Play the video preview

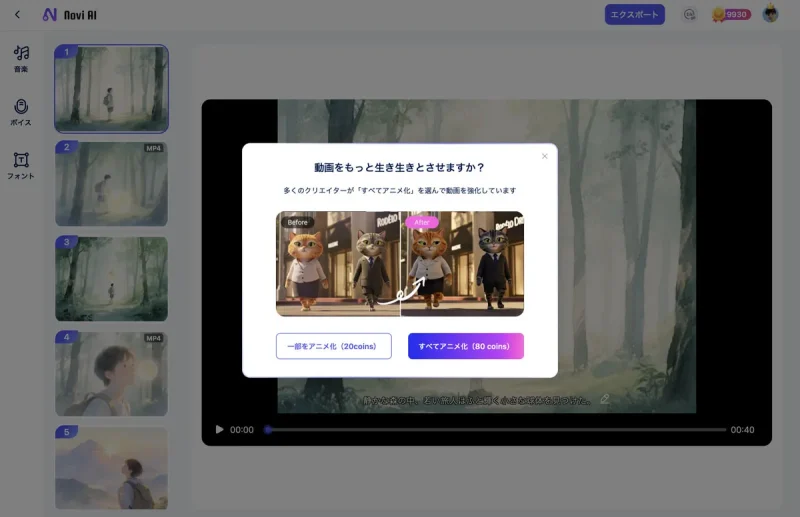pyautogui.click(x=219, y=430)
